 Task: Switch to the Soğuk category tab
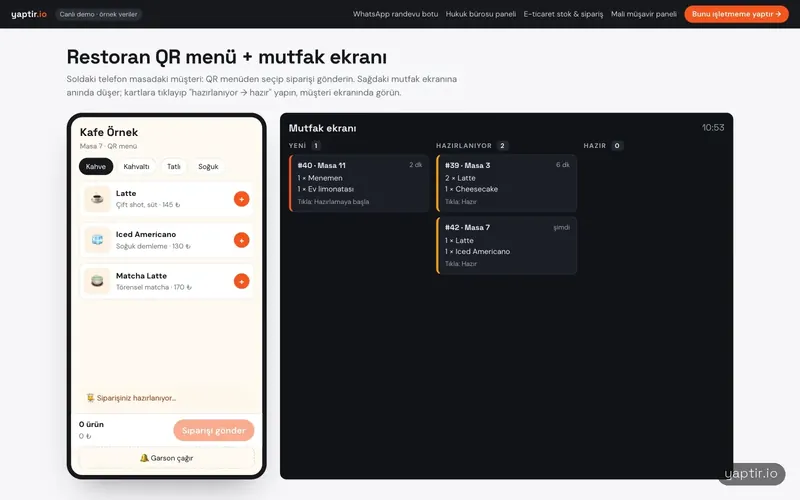coord(208,166)
